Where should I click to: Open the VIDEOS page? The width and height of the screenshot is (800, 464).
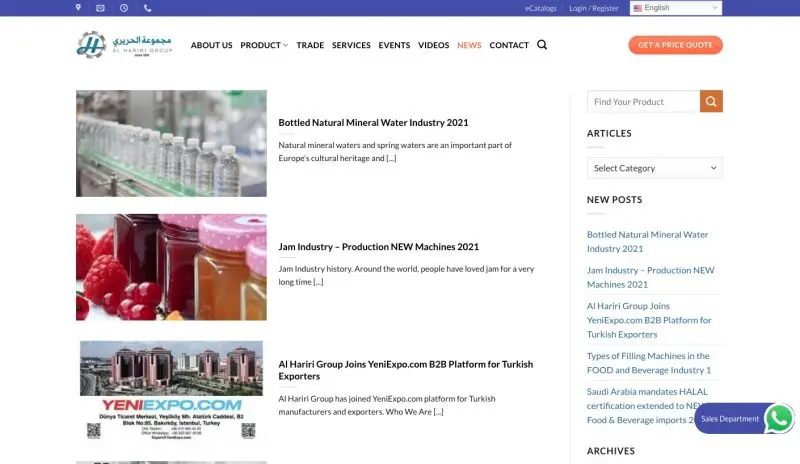tap(434, 45)
